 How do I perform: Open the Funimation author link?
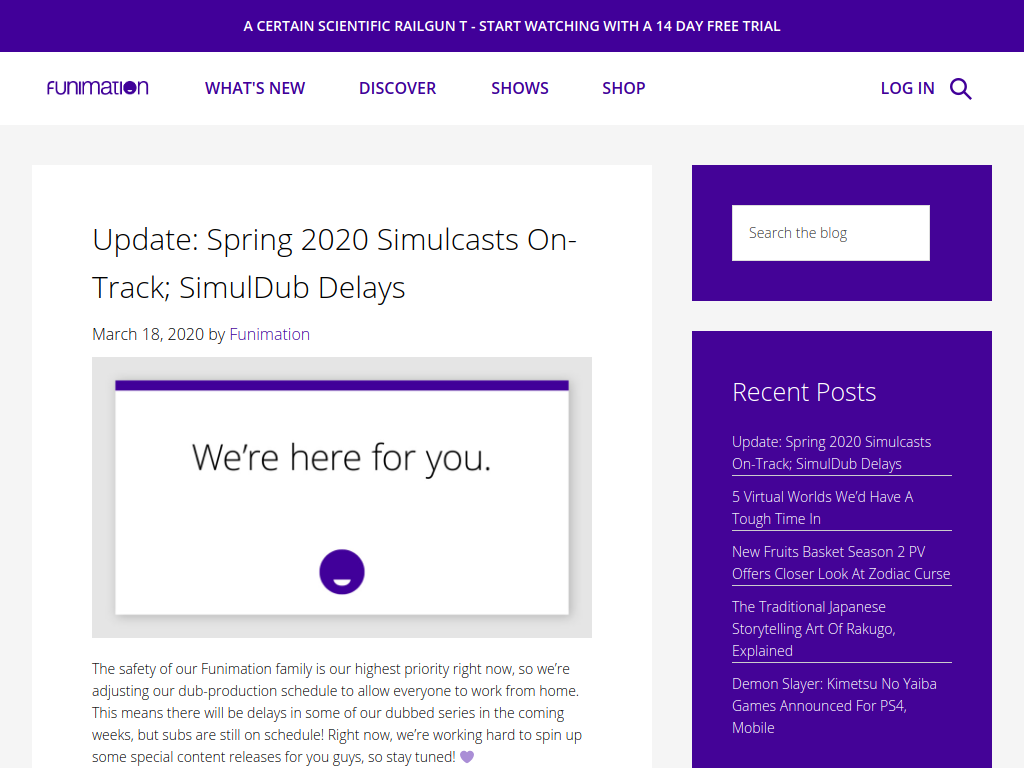click(269, 334)
